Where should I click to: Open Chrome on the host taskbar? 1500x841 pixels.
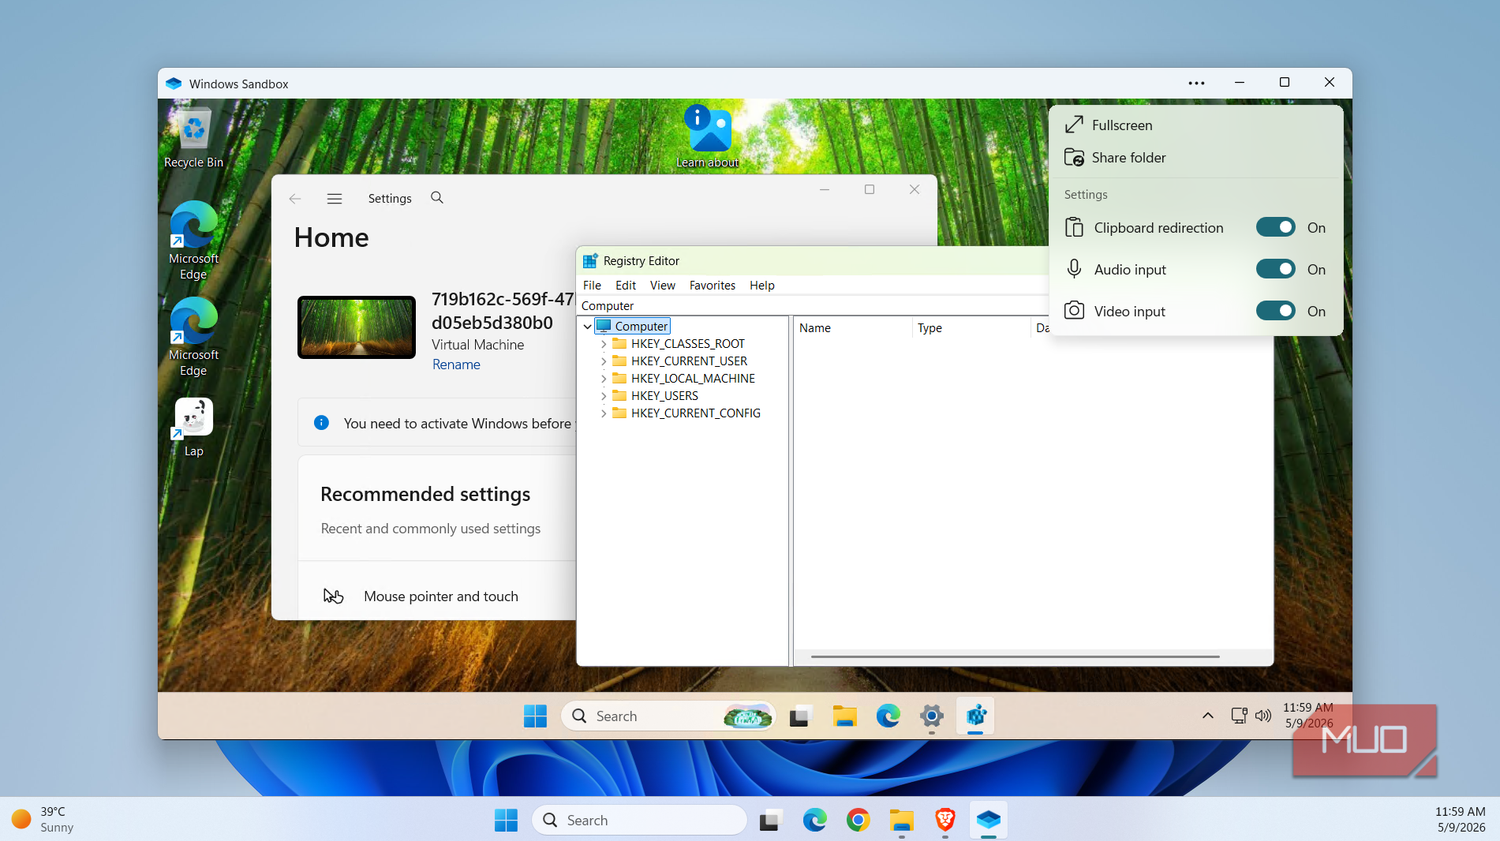tap(858, 820)
